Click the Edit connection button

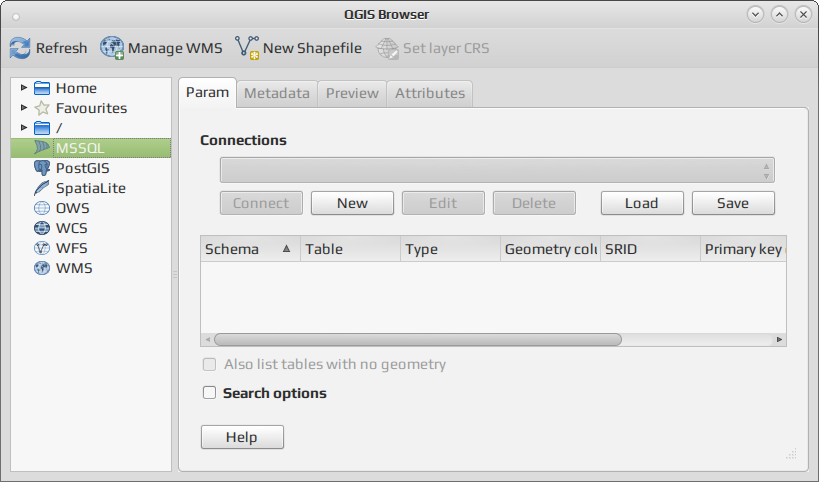coord(443,203)
